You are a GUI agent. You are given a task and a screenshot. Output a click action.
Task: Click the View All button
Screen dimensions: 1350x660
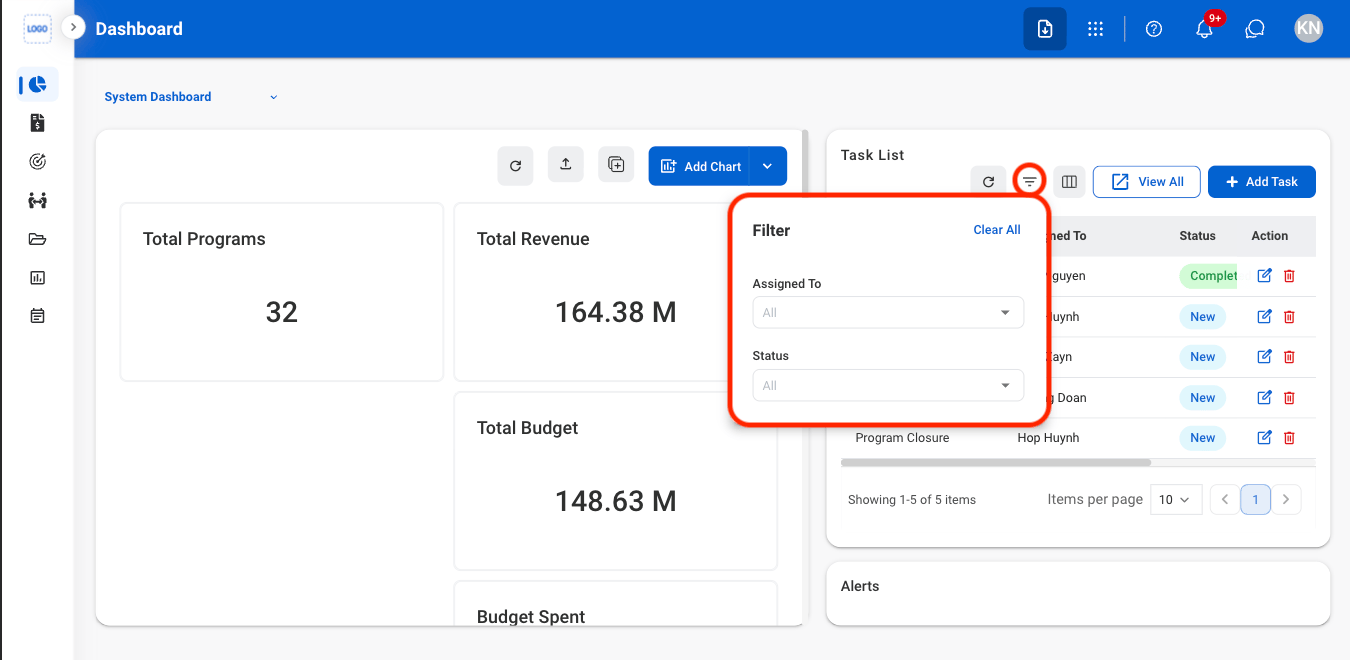coord(1147,181)
